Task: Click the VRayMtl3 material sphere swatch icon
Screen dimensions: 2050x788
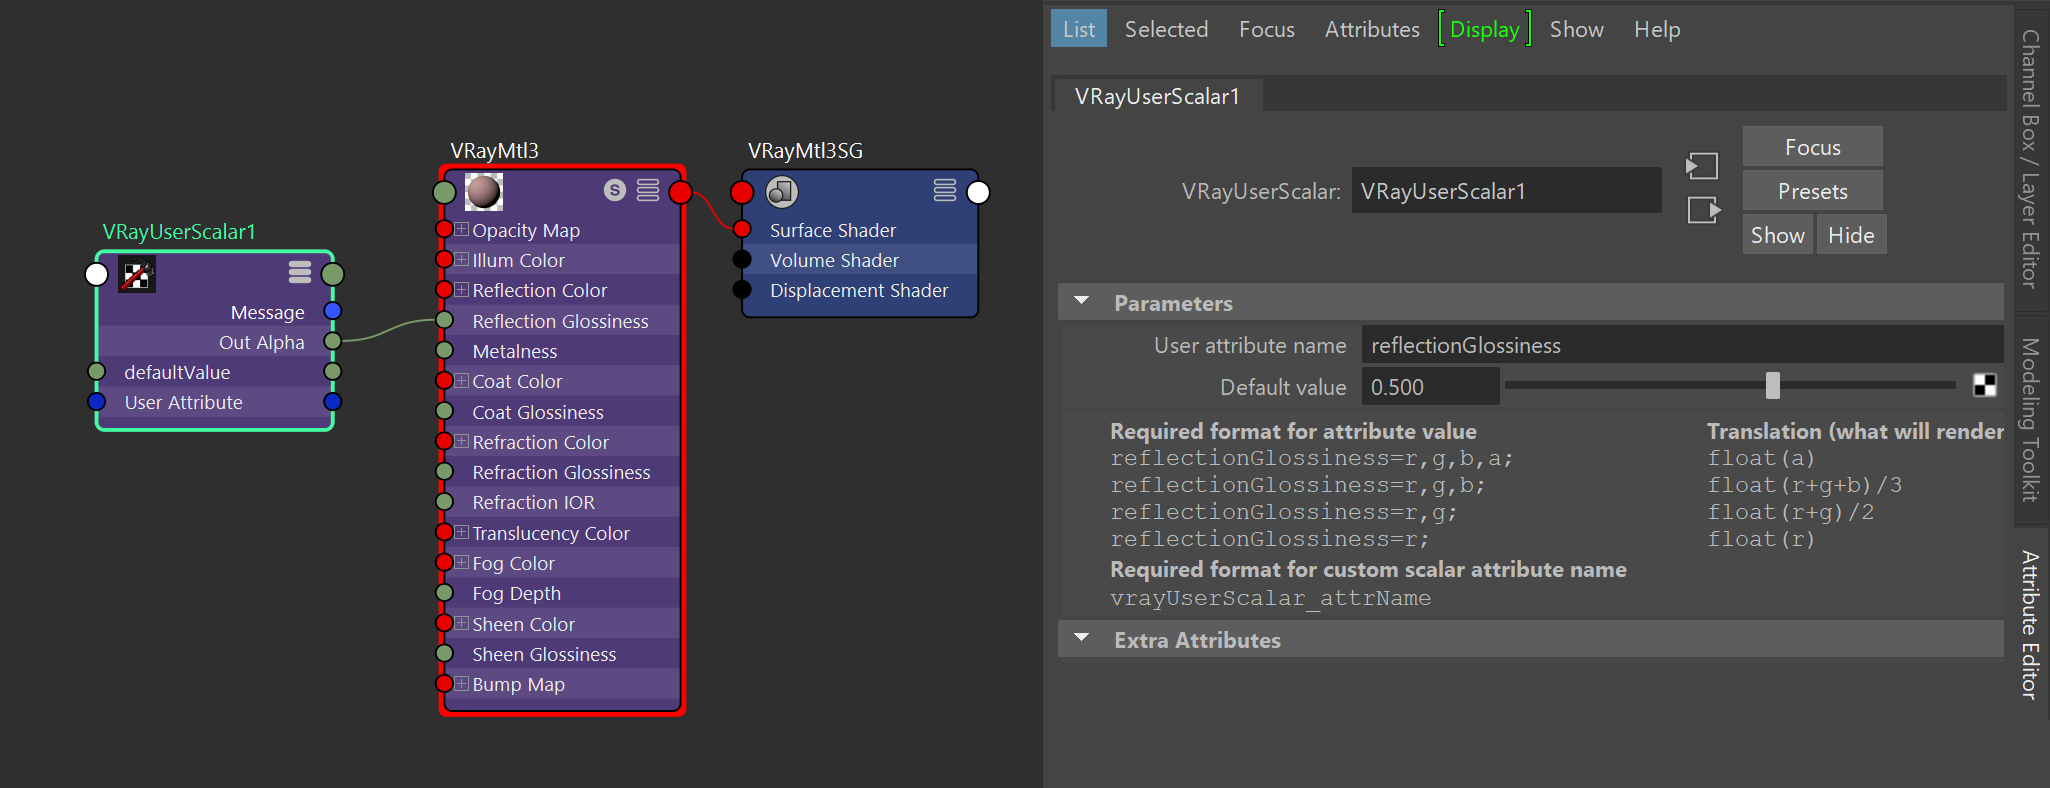Action: point(484,191)
